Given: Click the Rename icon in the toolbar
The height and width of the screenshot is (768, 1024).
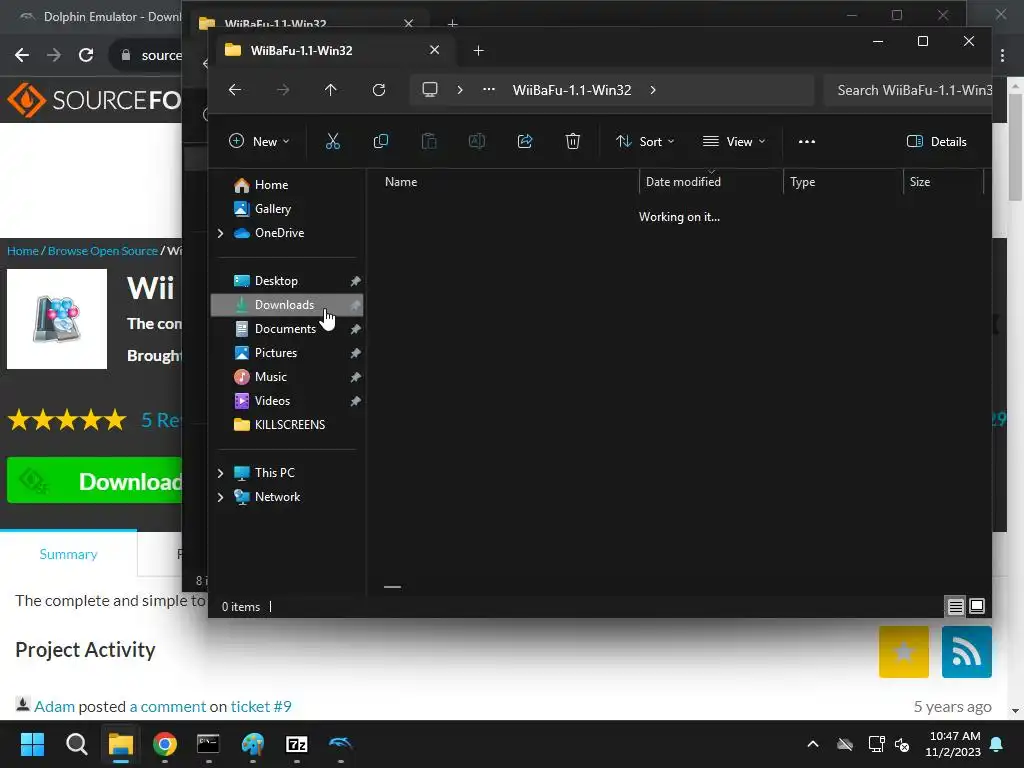Looking at the screenshot, I should [x=477, y=141].
